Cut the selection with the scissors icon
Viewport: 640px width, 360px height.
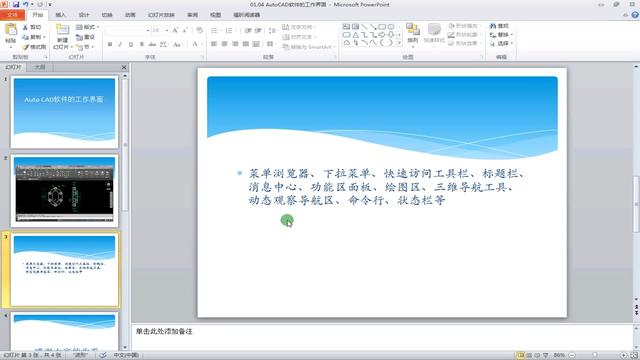tap(25, 27)
